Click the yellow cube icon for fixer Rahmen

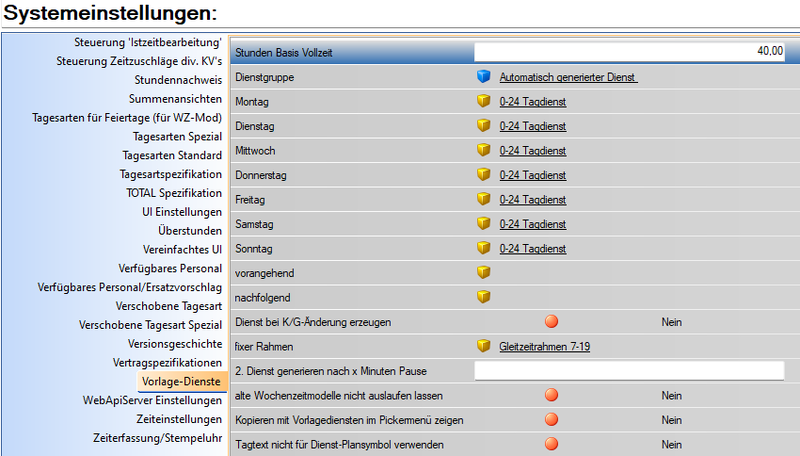click(483, 346)
